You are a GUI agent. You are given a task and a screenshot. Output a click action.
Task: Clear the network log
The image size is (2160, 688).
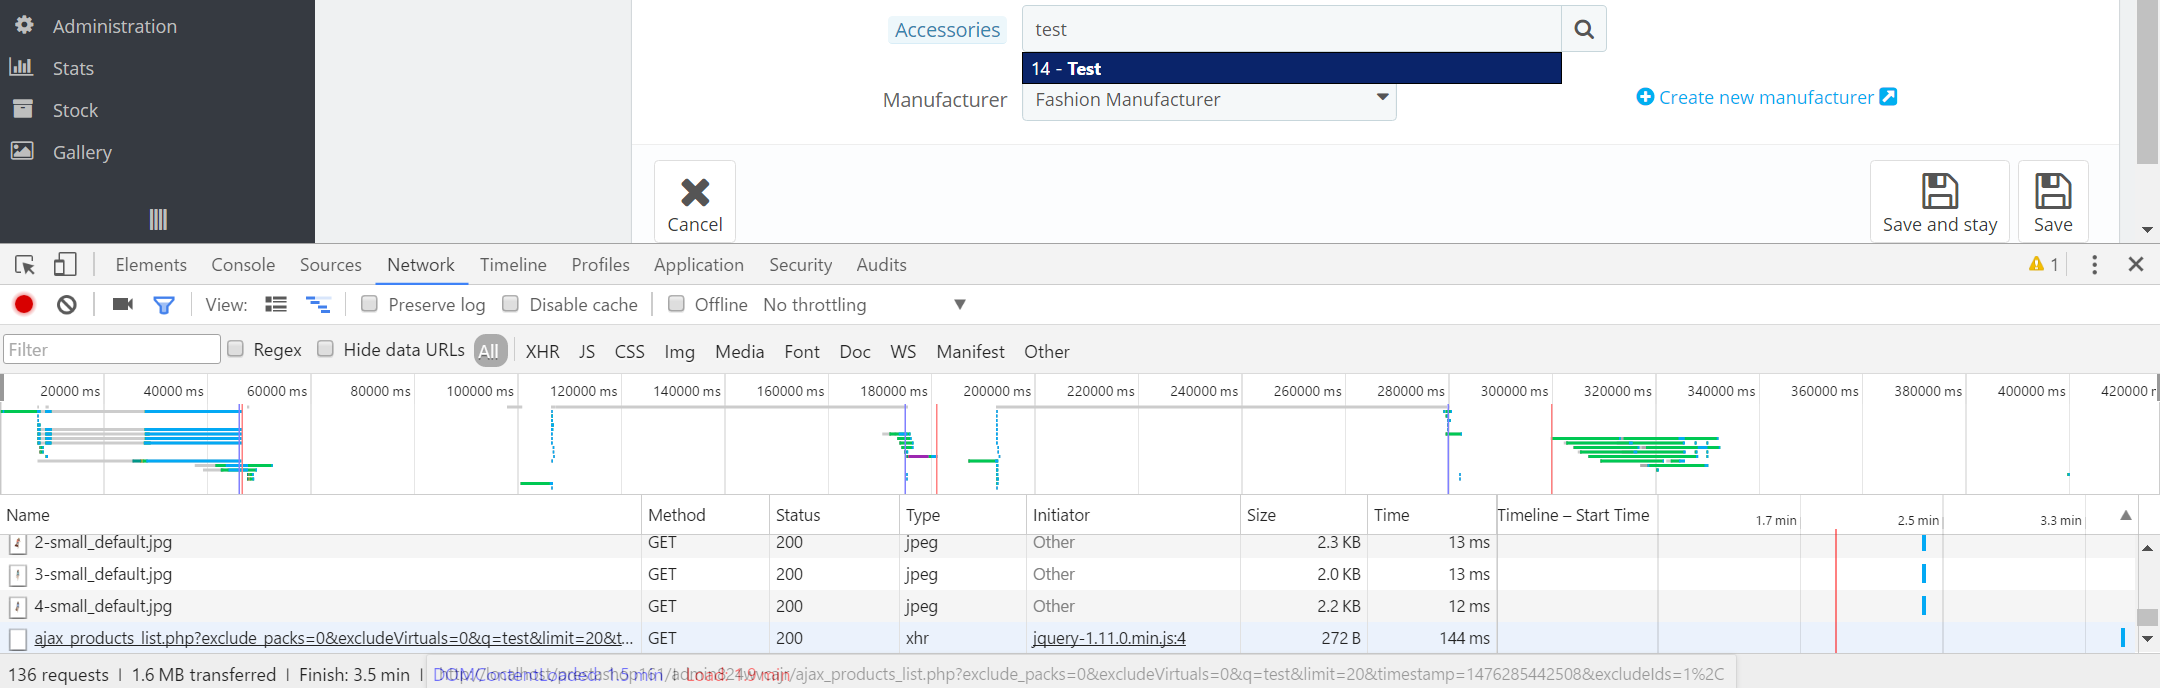67,304
